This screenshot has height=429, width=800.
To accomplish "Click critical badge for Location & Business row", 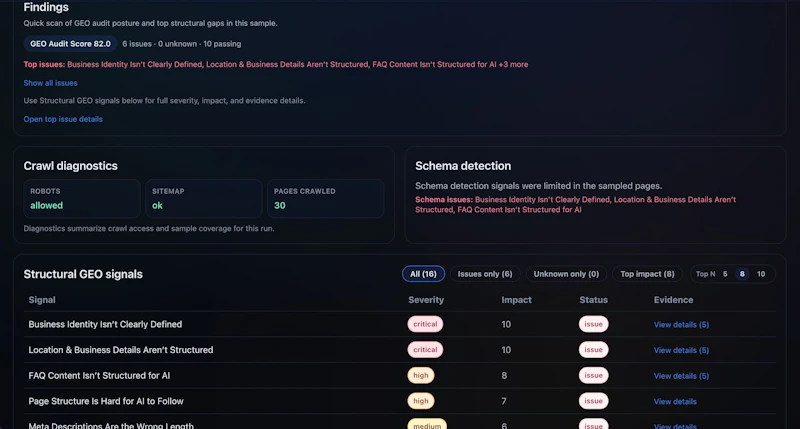I will 425,349.
